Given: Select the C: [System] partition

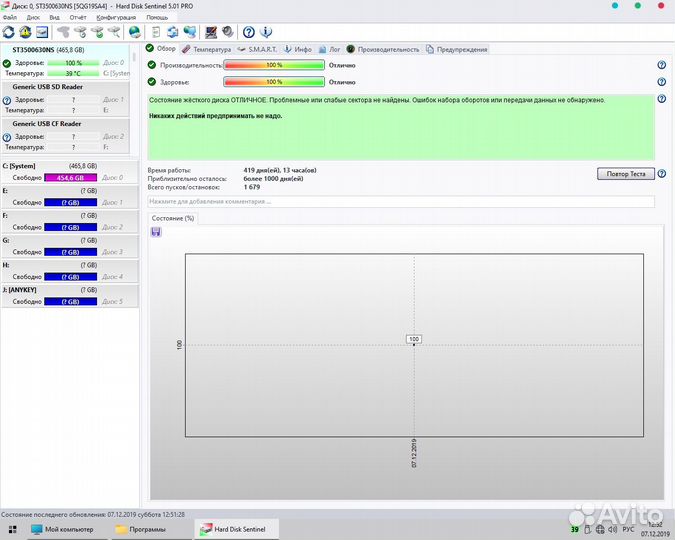Looking at the screenshot, I should coord(69,171).
